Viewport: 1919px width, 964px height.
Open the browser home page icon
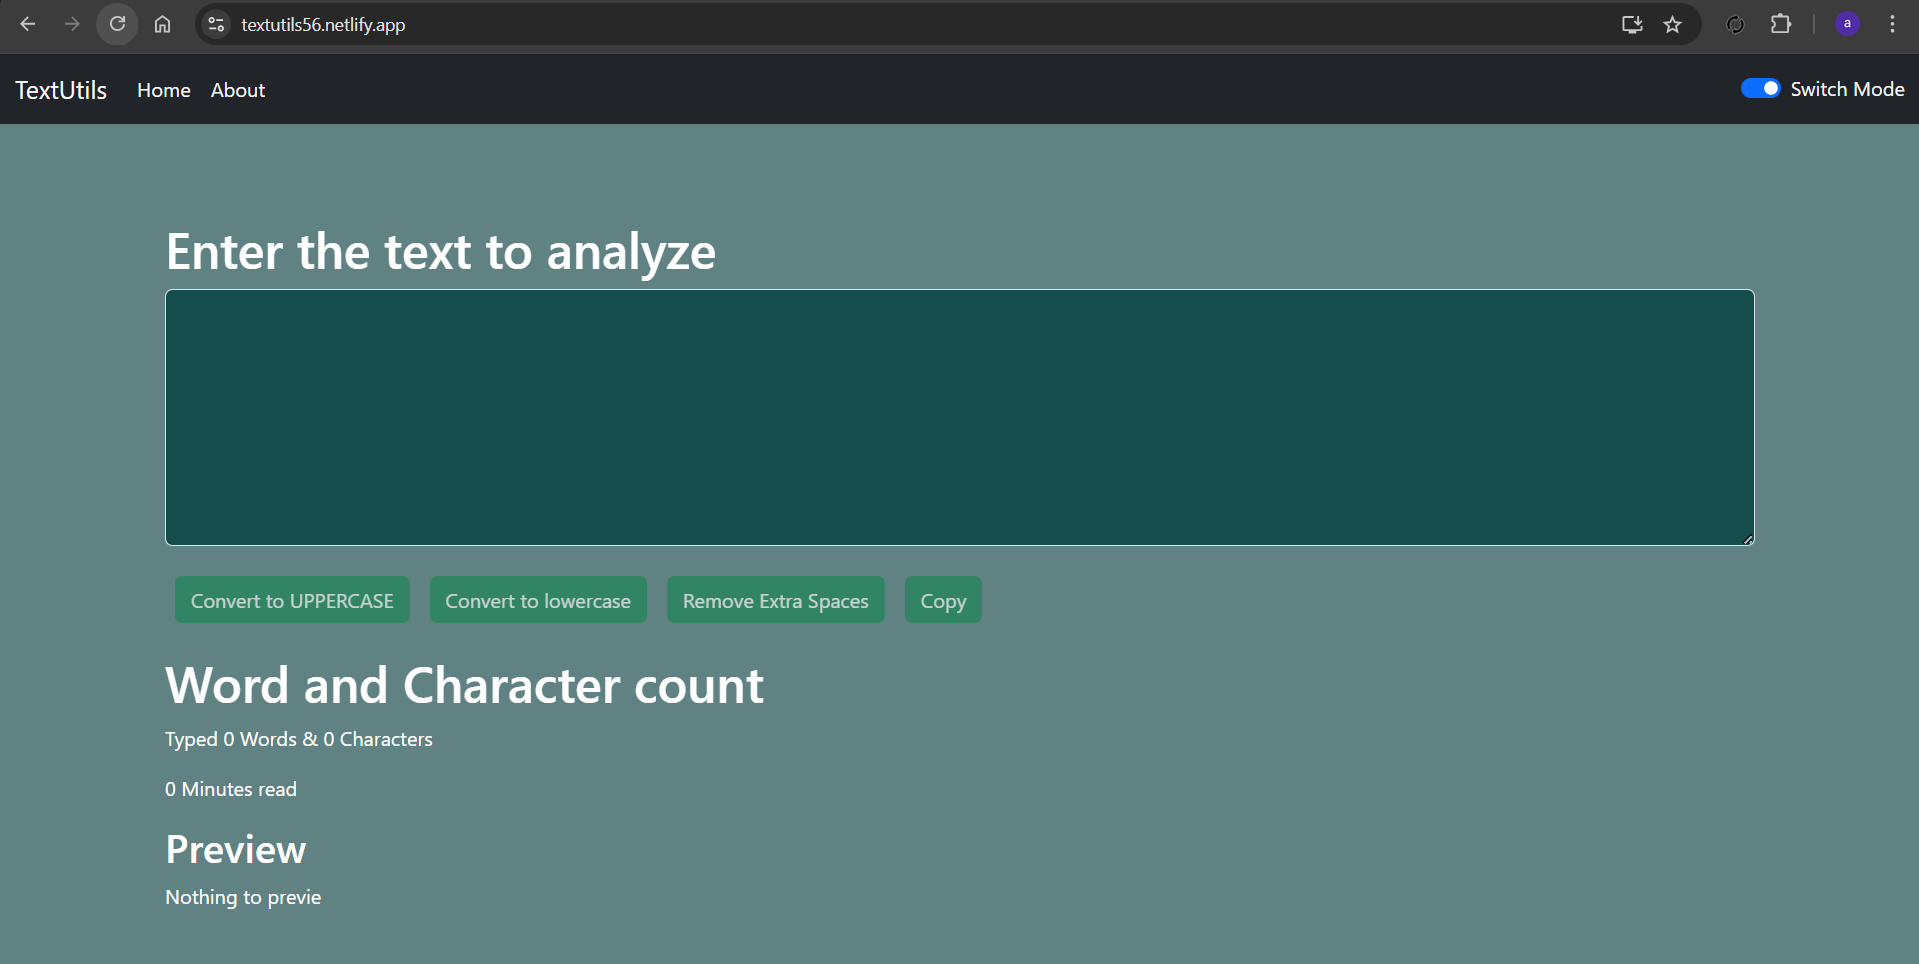click(x=162, y=24)
